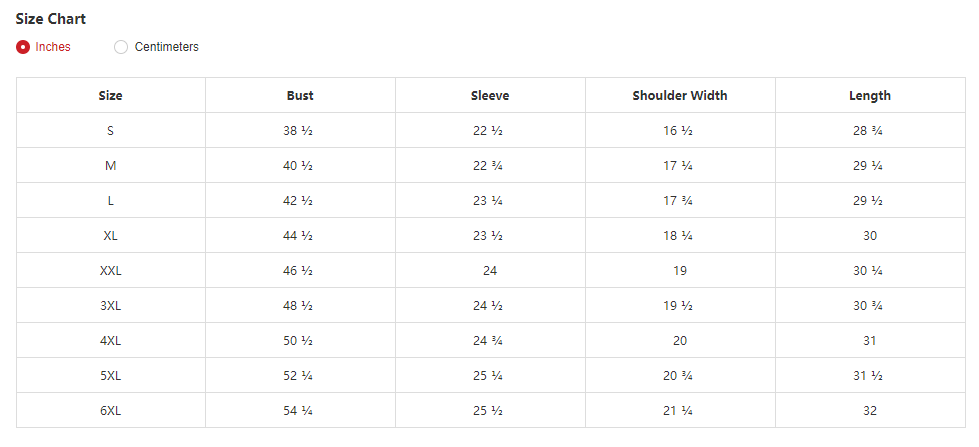This screenshot has height=447, width=979.
Task: Click the XXL size cell
Action: [110, 271]
